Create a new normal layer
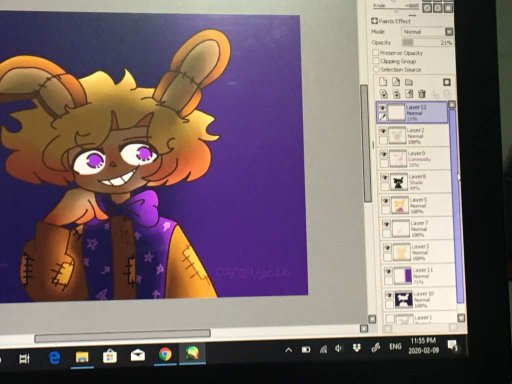 pyautogui.click(x=383, y=82)
